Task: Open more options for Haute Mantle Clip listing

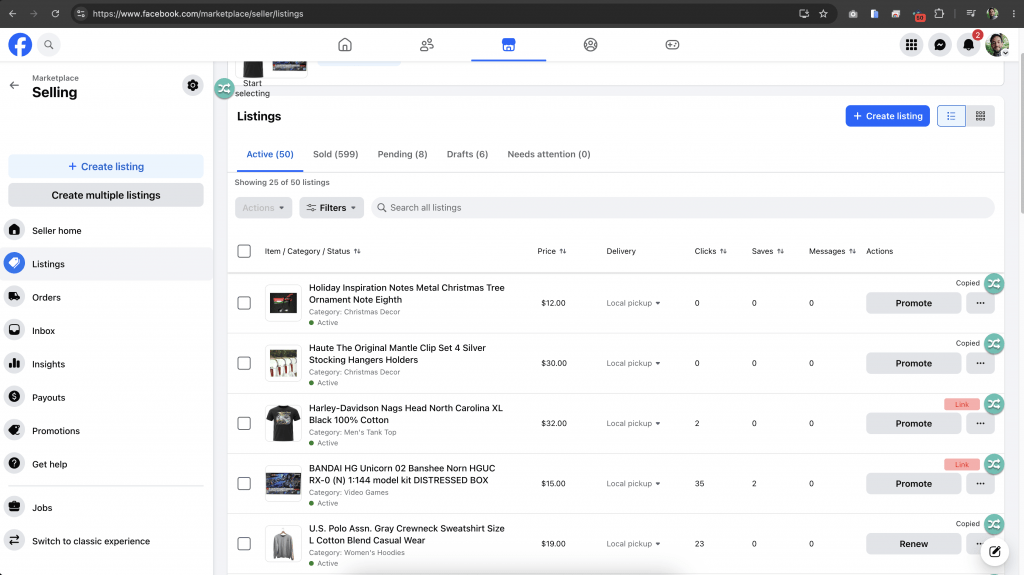Action: (980, 363)
